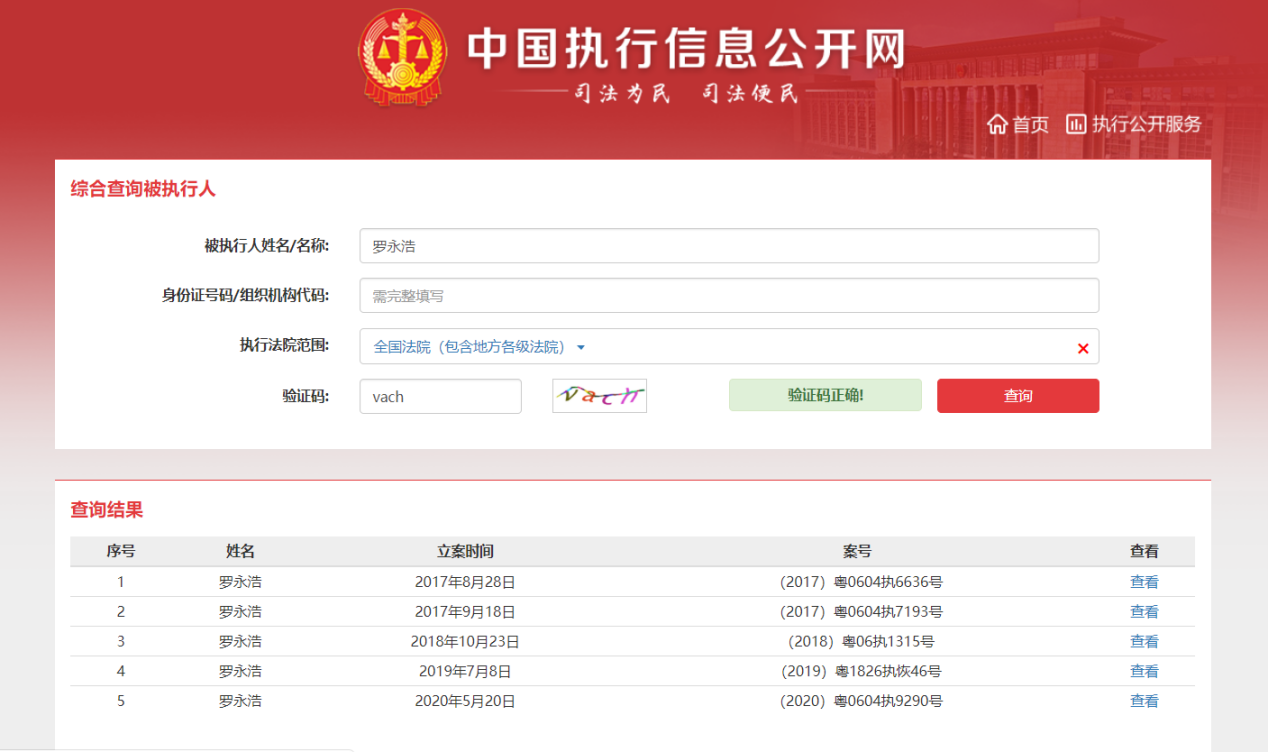Select date cell 2020年5月20日
The width and height of the screenshot is (1268, 752).
465,702
